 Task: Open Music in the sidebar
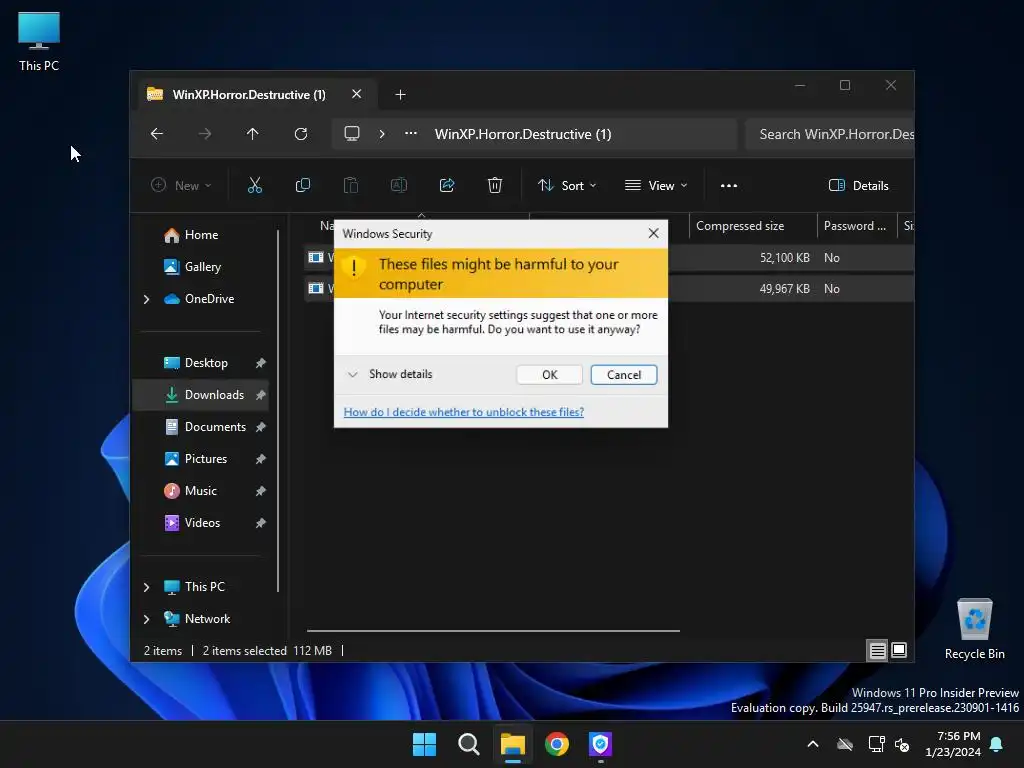(200, 491)
